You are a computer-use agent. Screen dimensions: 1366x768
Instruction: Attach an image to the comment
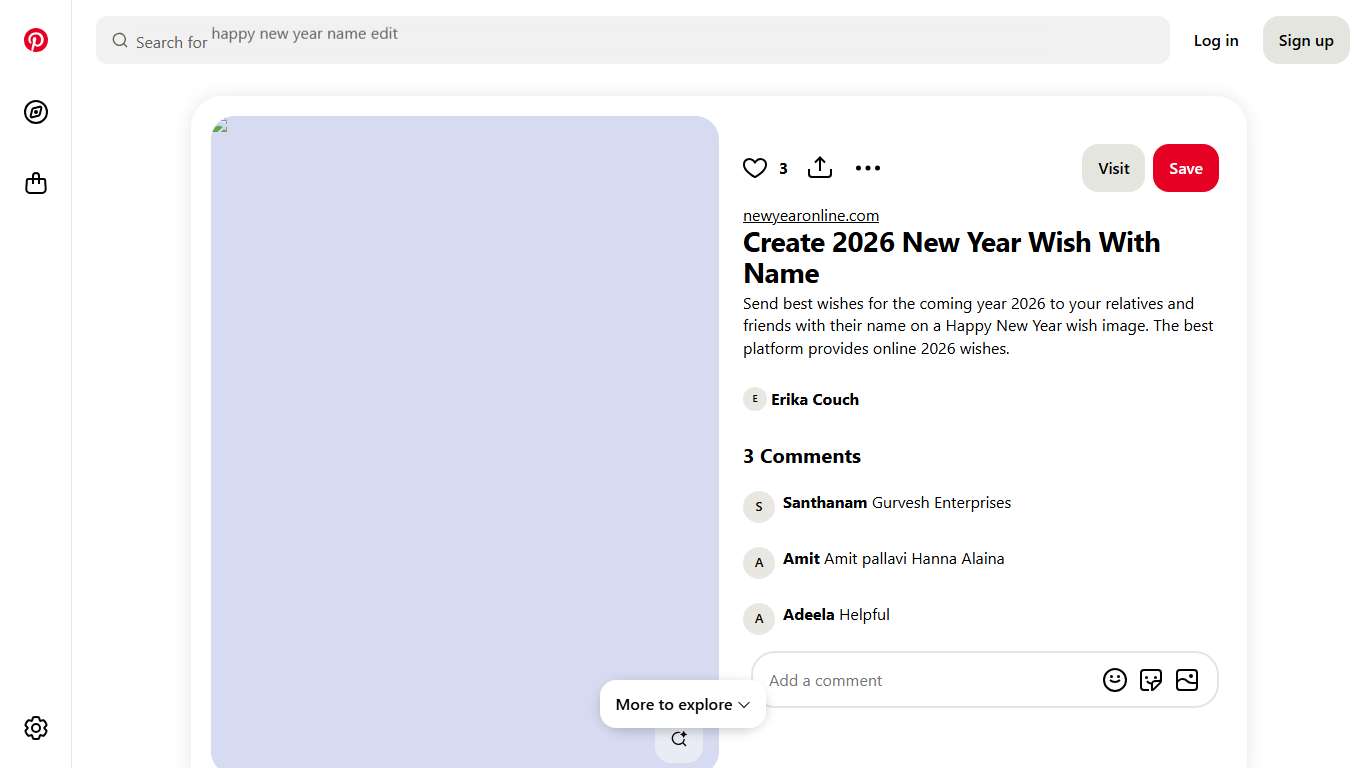(x=1187, y=679)
